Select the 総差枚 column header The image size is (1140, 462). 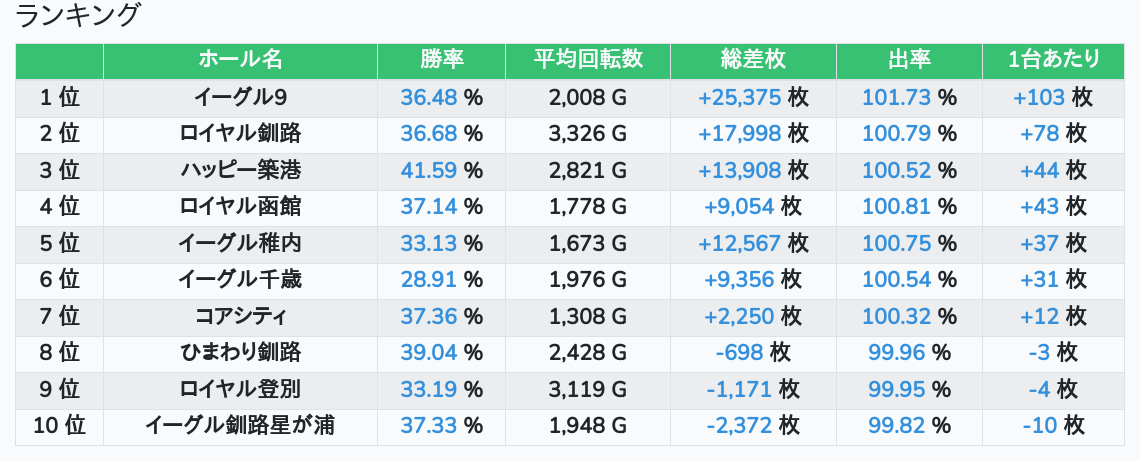753,60
